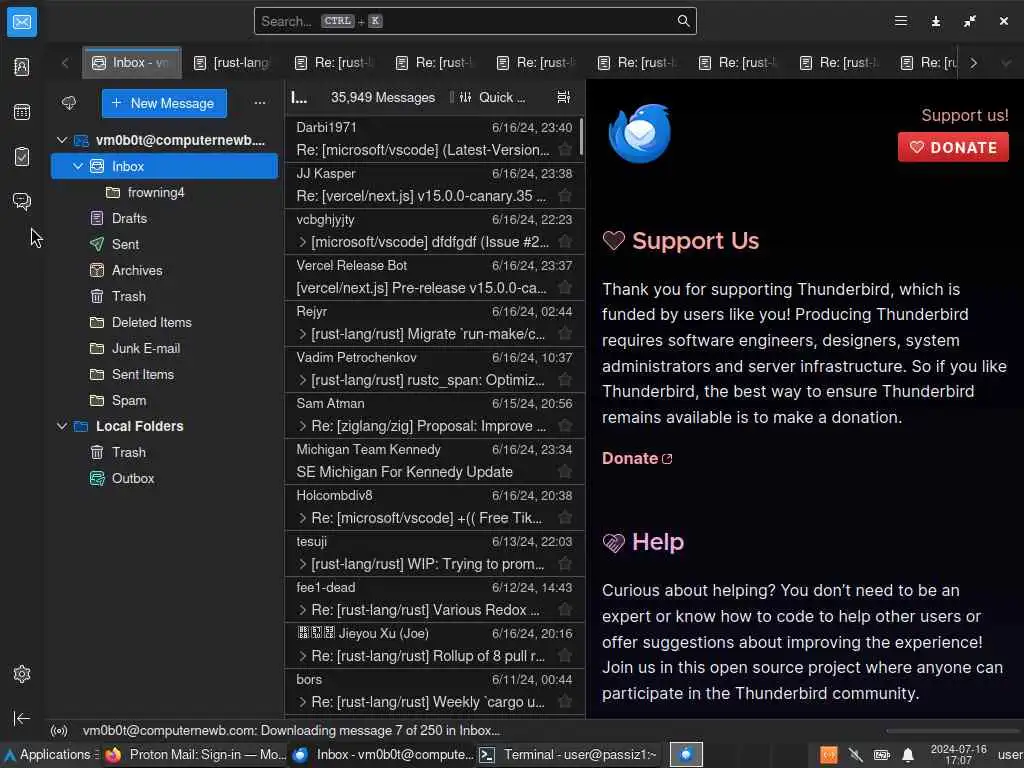Screen dimensions: 1024x768
Task: Open the Thunderbird hamburger menu
Action: pos(901,21)
